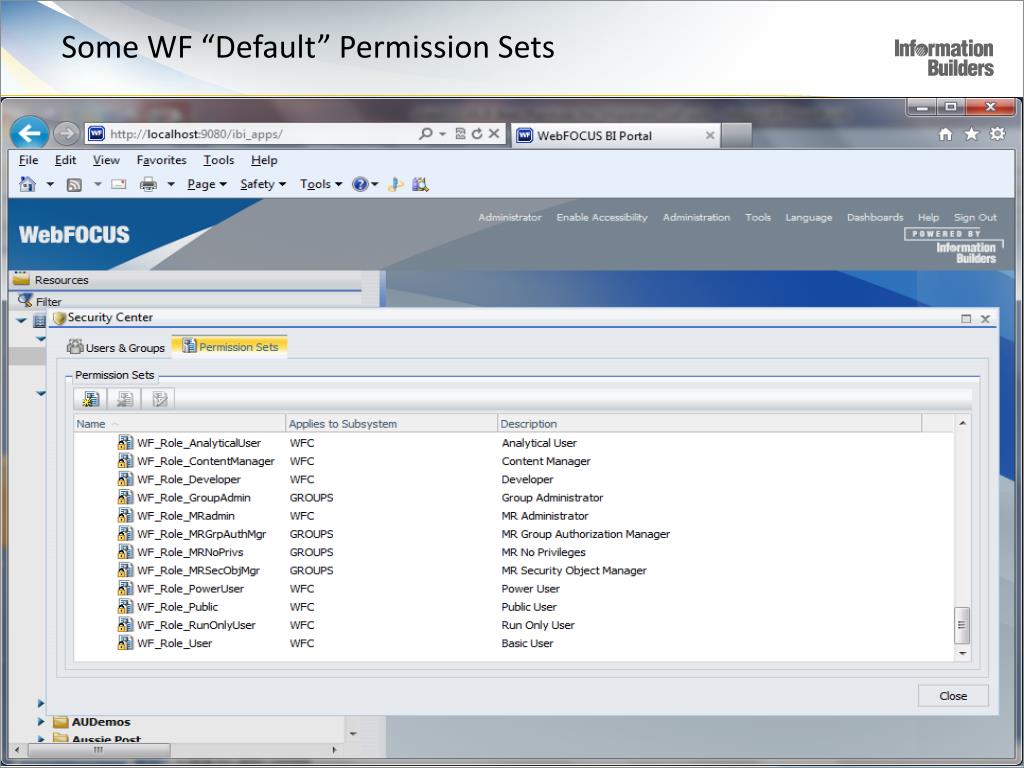This screenshot has width=1024, height=768.
Task: Click the Filter funnel icon in Resources
Action: tap(25, 300)
